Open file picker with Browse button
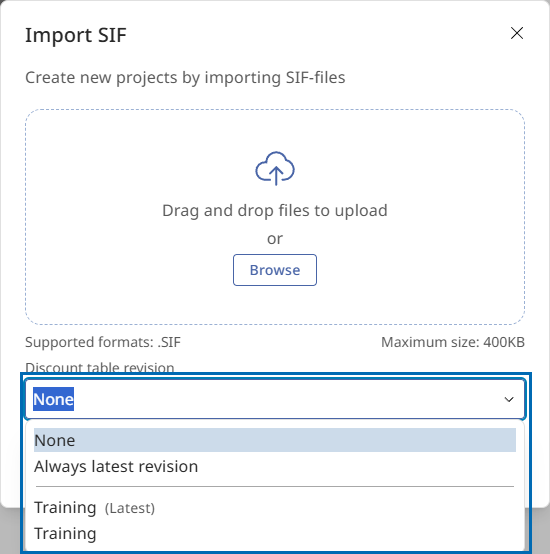Viewport: 550px width, 554px height. coord(275,270)
